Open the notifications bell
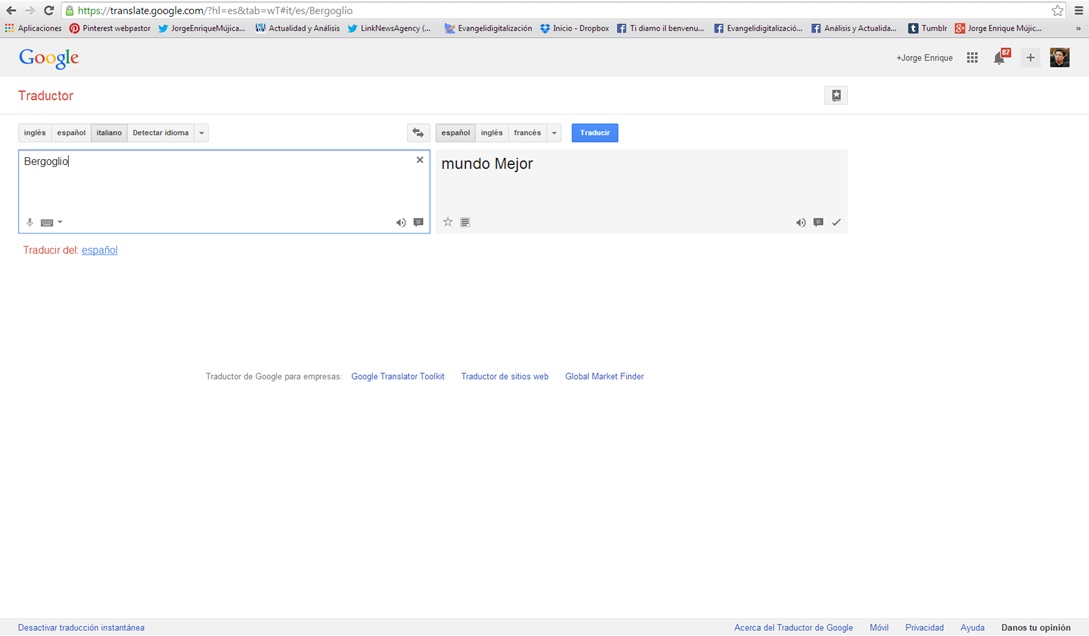The height and width of the screenshot is (636, 1089). pos(999,58)
